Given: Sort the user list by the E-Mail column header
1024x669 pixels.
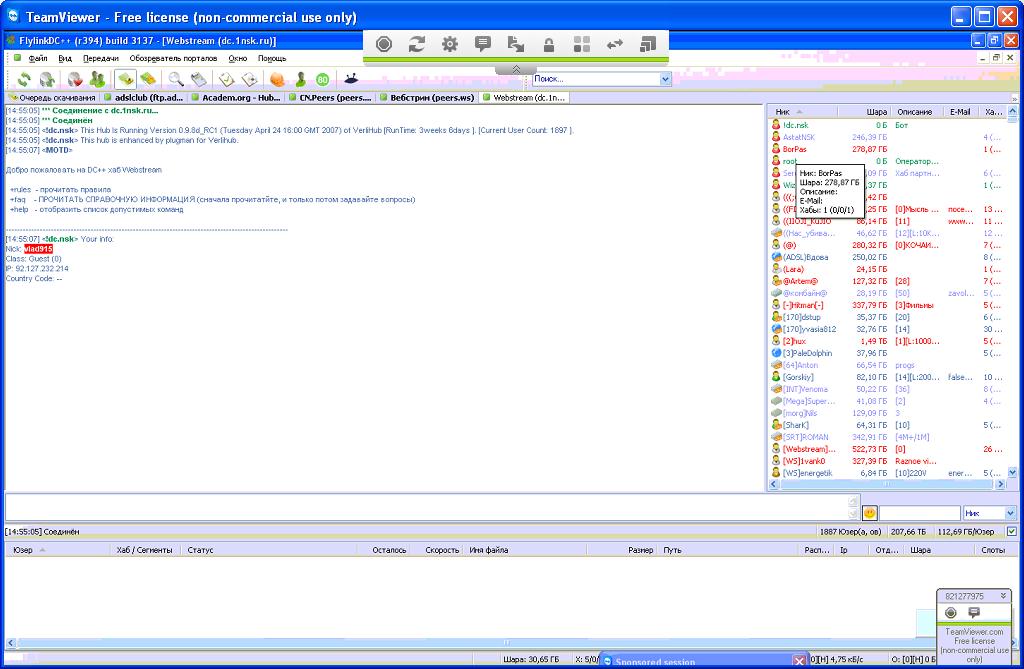Looking at the screenshot, I should [x=961, y=112].
